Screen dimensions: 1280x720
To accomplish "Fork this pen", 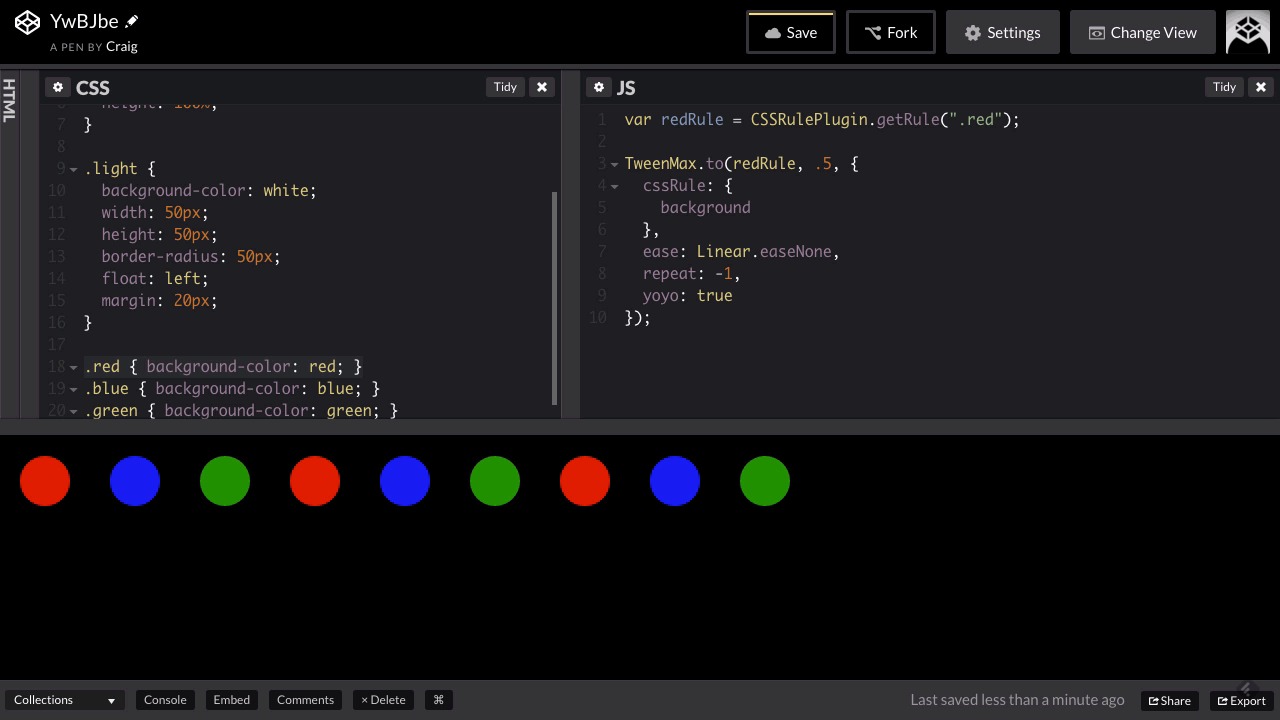I will coord(891,32).
